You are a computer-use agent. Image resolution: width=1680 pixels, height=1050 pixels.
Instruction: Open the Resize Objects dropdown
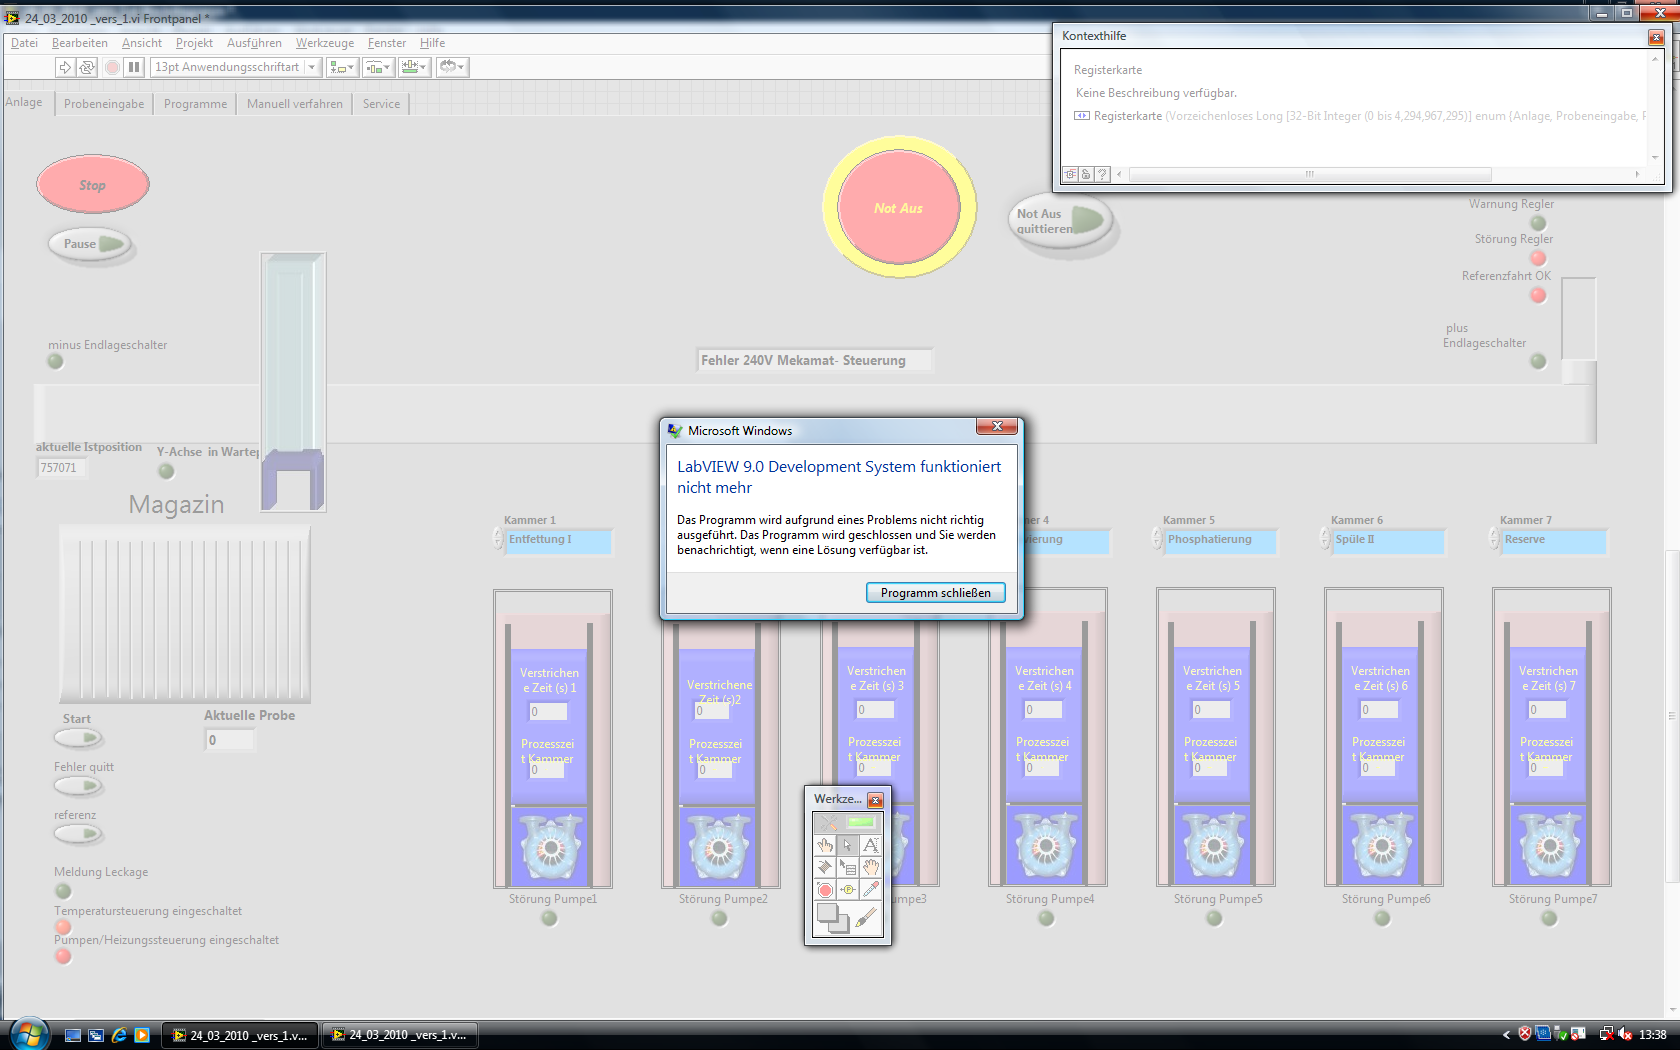(x=413, y=67)
